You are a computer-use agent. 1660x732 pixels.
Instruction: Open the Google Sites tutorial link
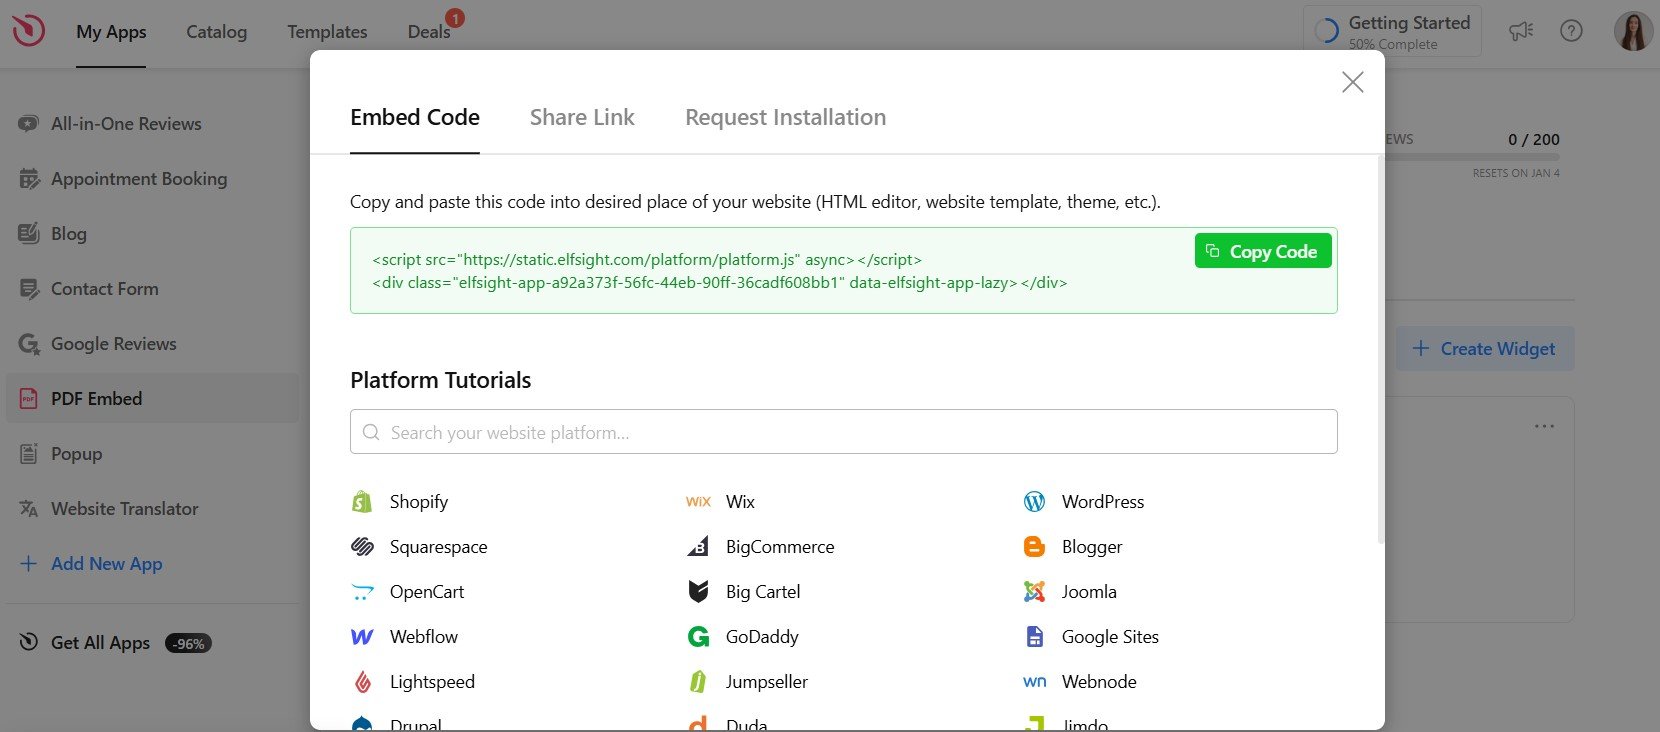point(1110,637)
